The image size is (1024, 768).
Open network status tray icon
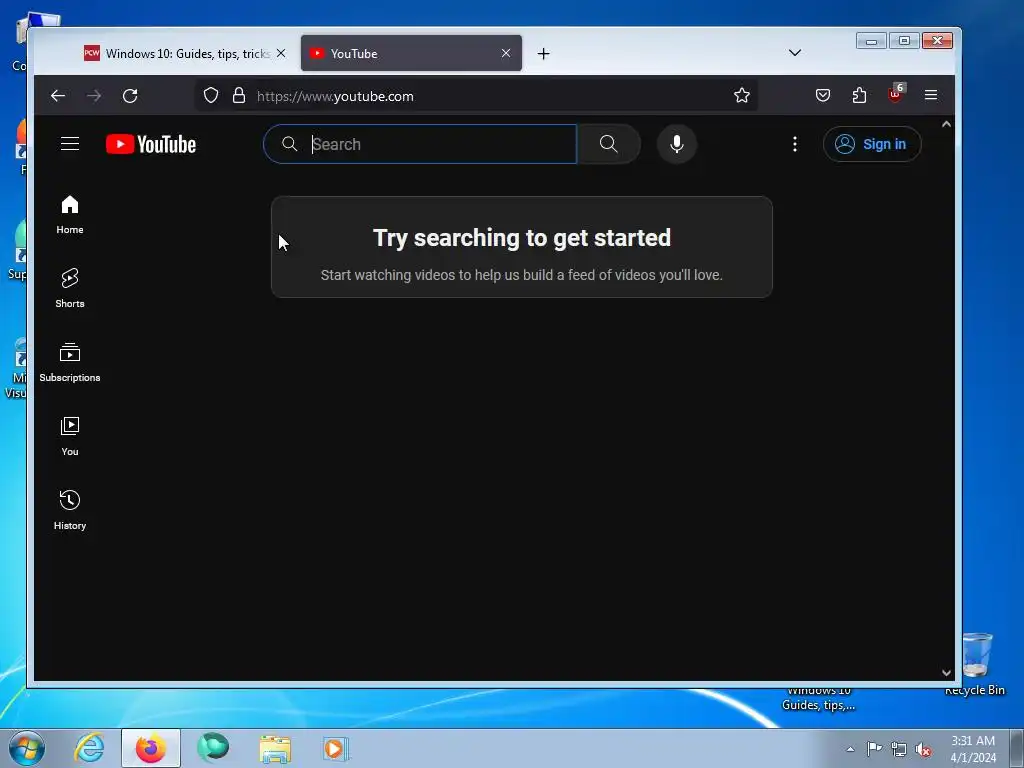[x=899, y=749]
